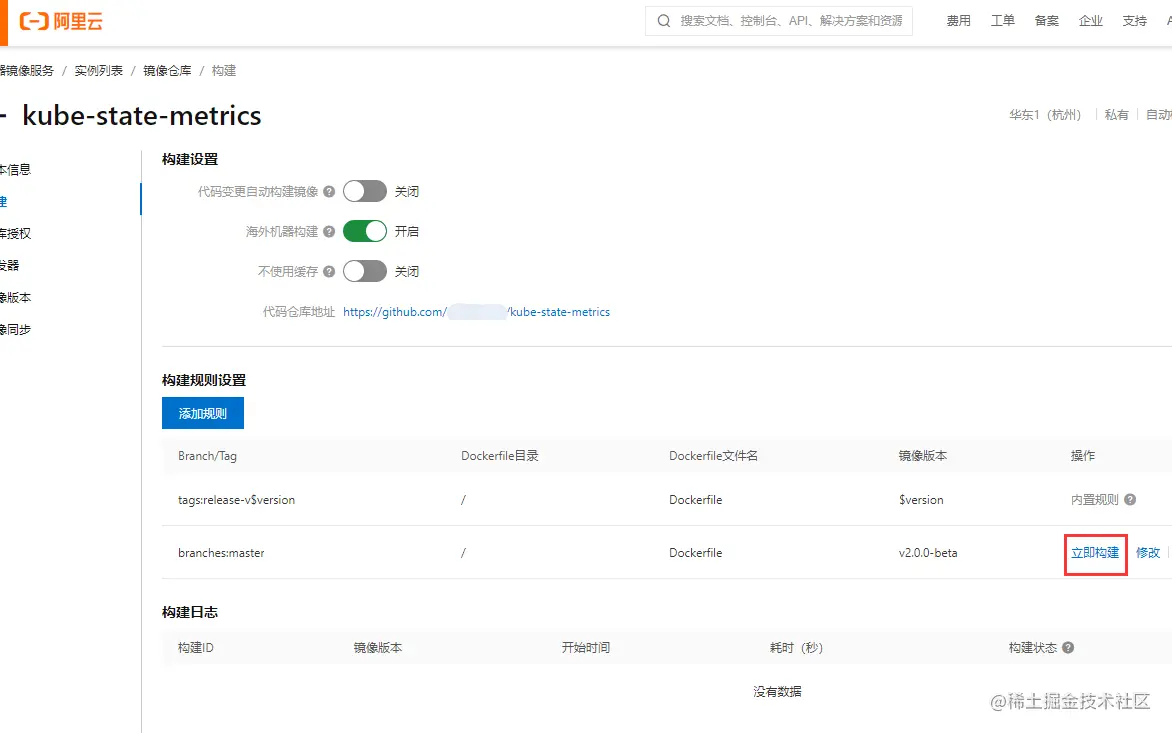
Task: Click the branches:master cell
Action: [221, 553]
